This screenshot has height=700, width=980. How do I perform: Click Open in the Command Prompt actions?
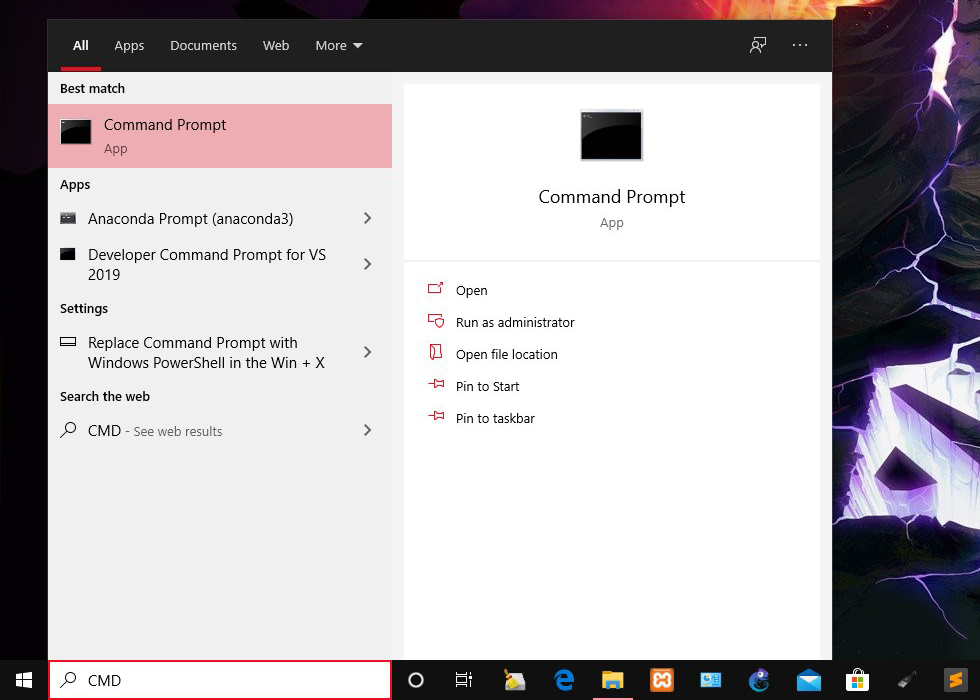point(471,291)
